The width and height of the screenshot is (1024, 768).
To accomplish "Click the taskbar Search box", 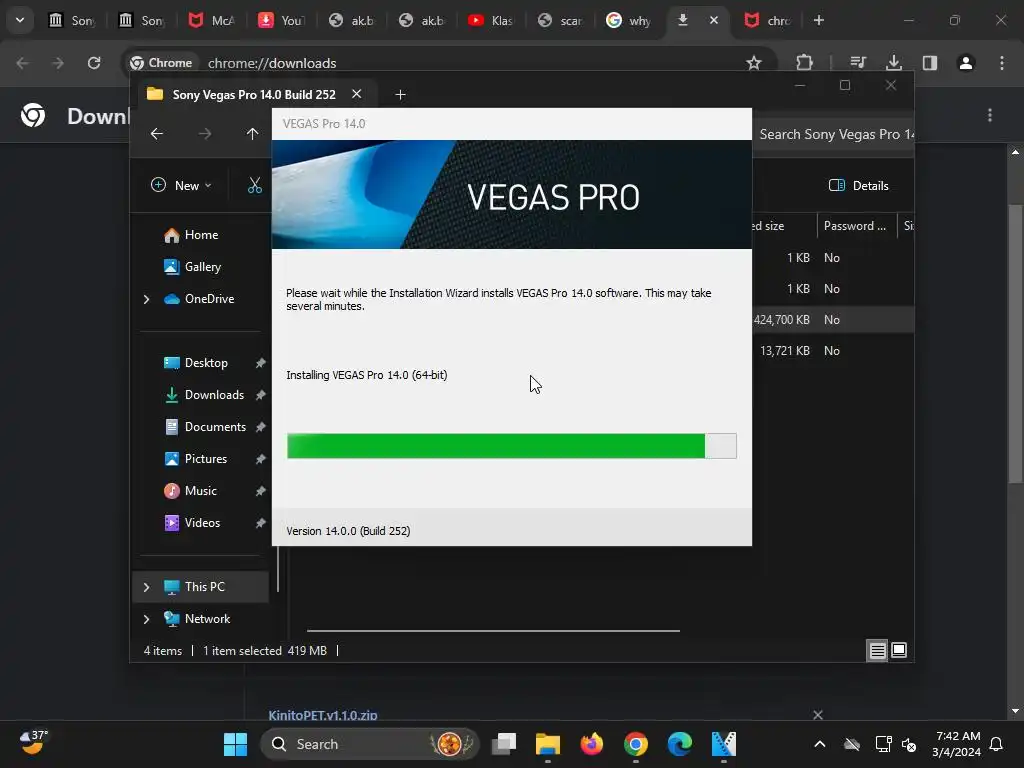I will [x=370, y=744].
